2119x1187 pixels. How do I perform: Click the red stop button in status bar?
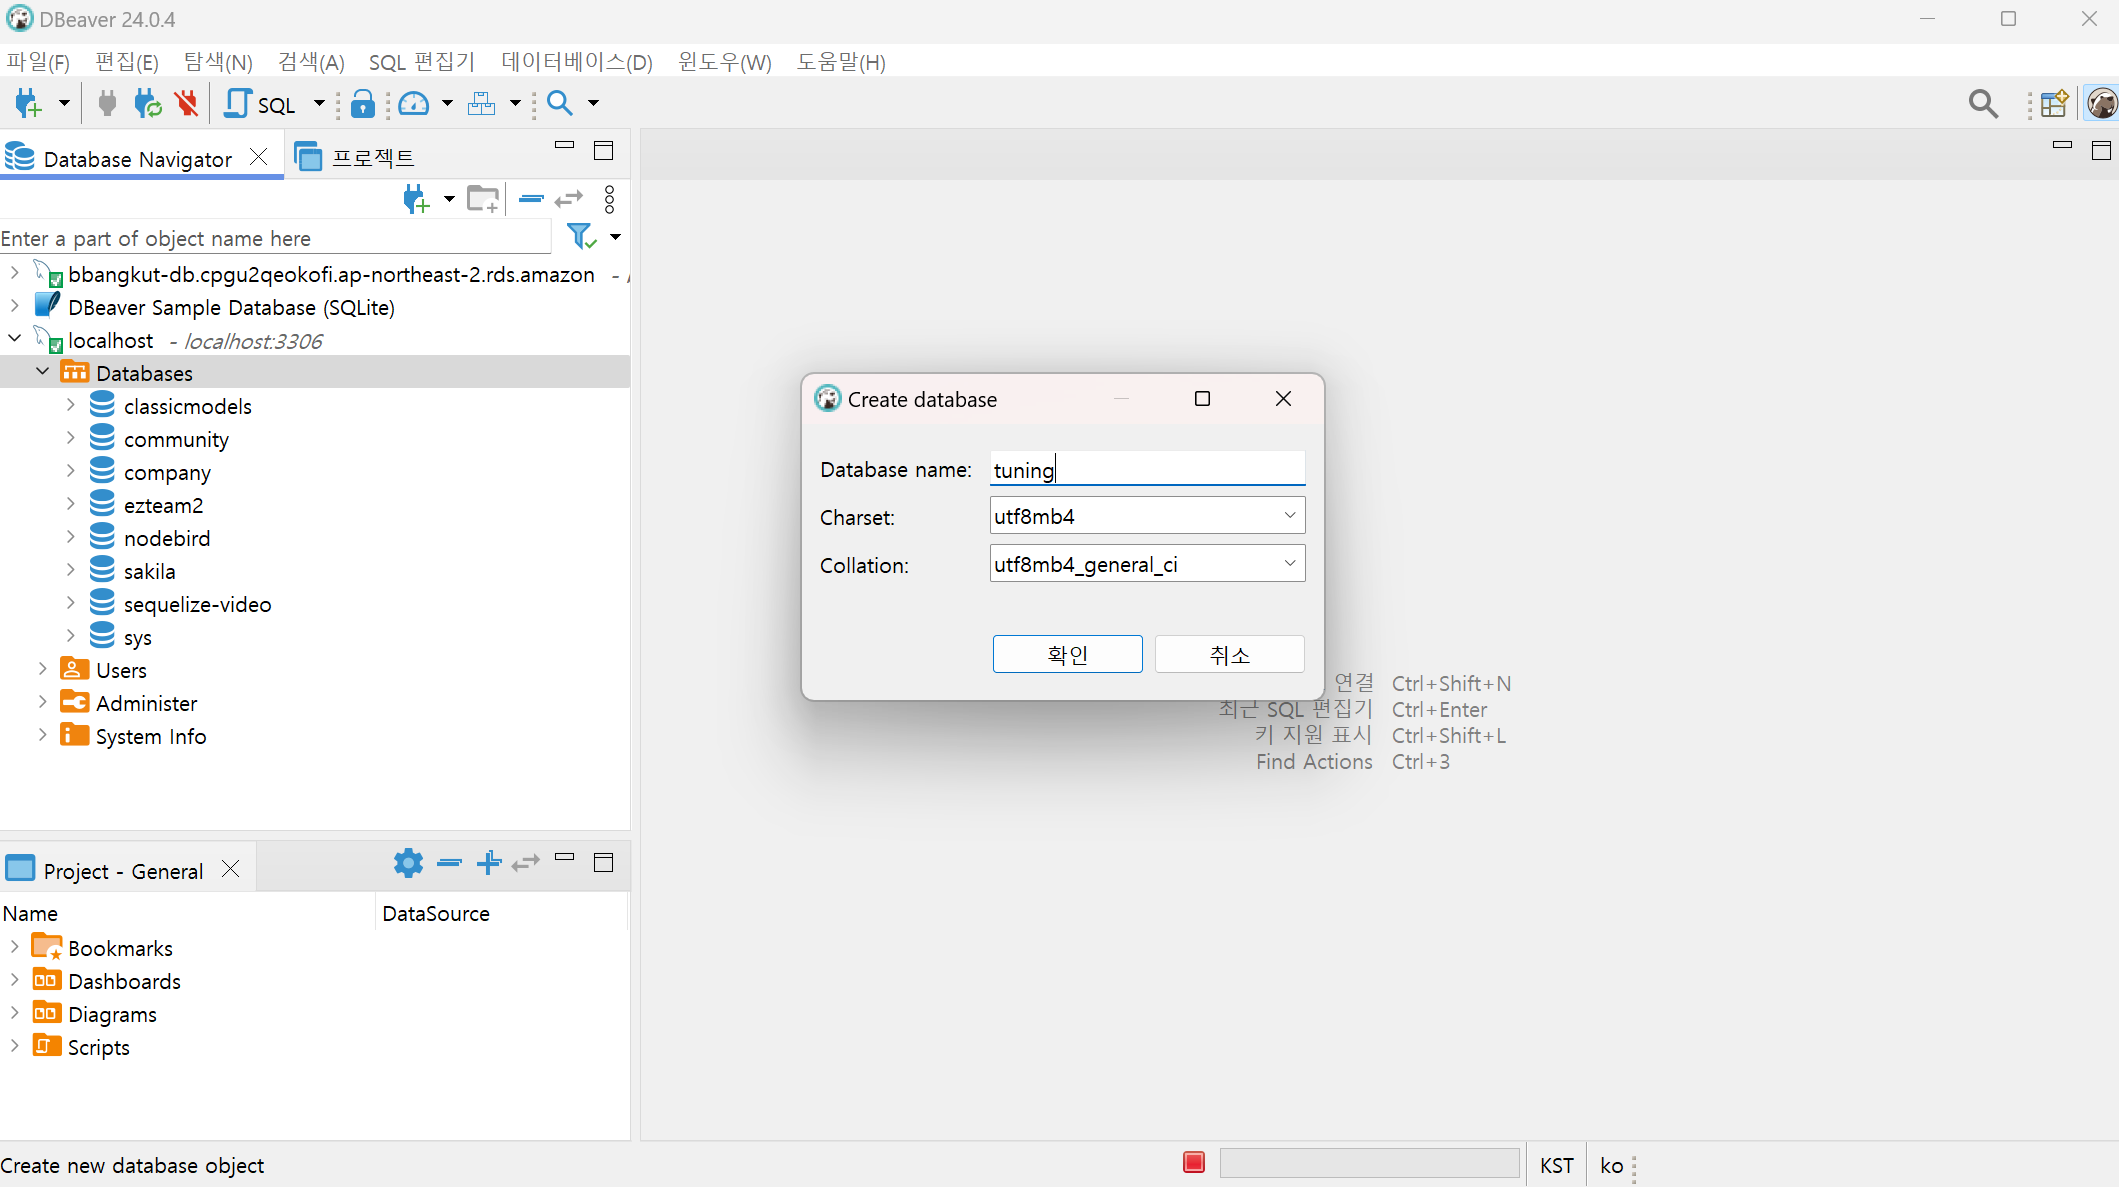point(1194,1163)
